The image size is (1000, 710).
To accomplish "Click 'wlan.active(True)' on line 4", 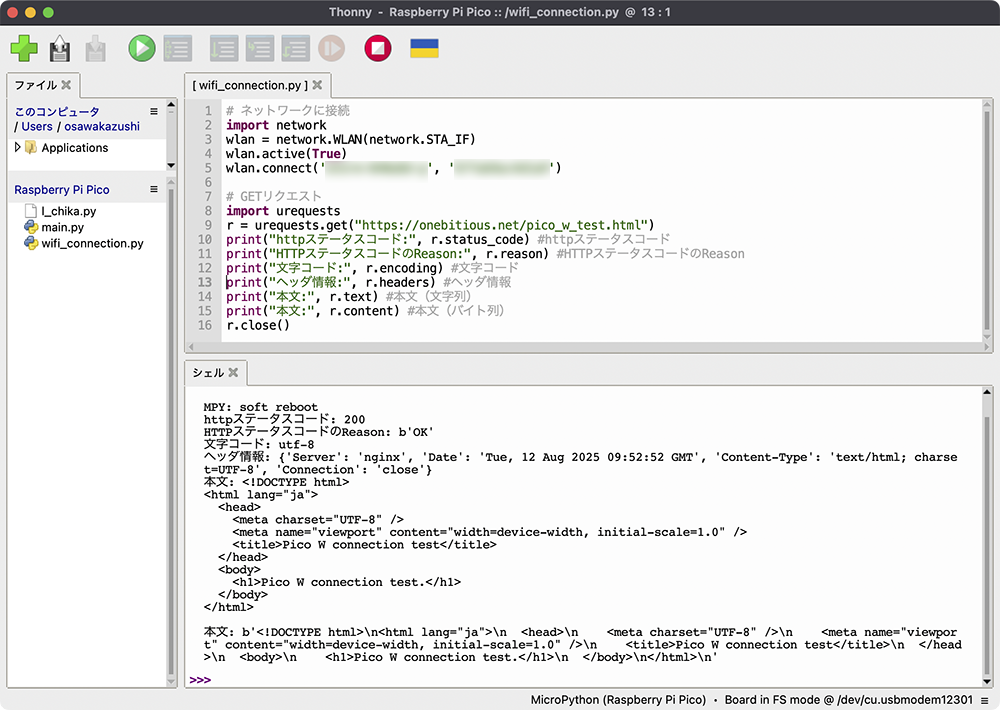I will coord(286,154).
